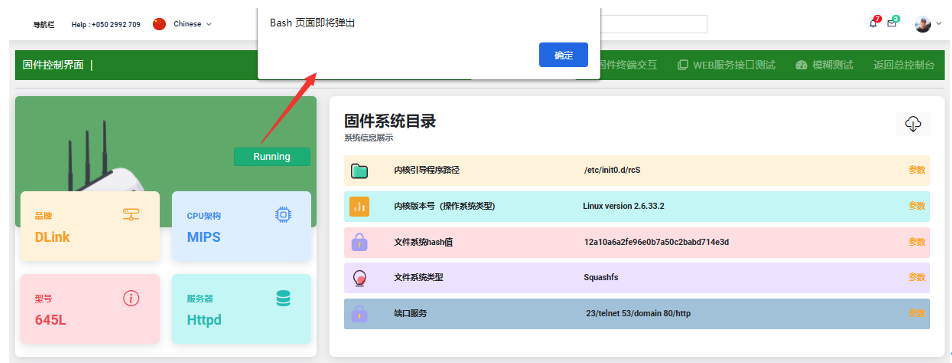Open the 模糊测试 menu item
This screenshot has width=952, height=363.
(x=824, y=65)
